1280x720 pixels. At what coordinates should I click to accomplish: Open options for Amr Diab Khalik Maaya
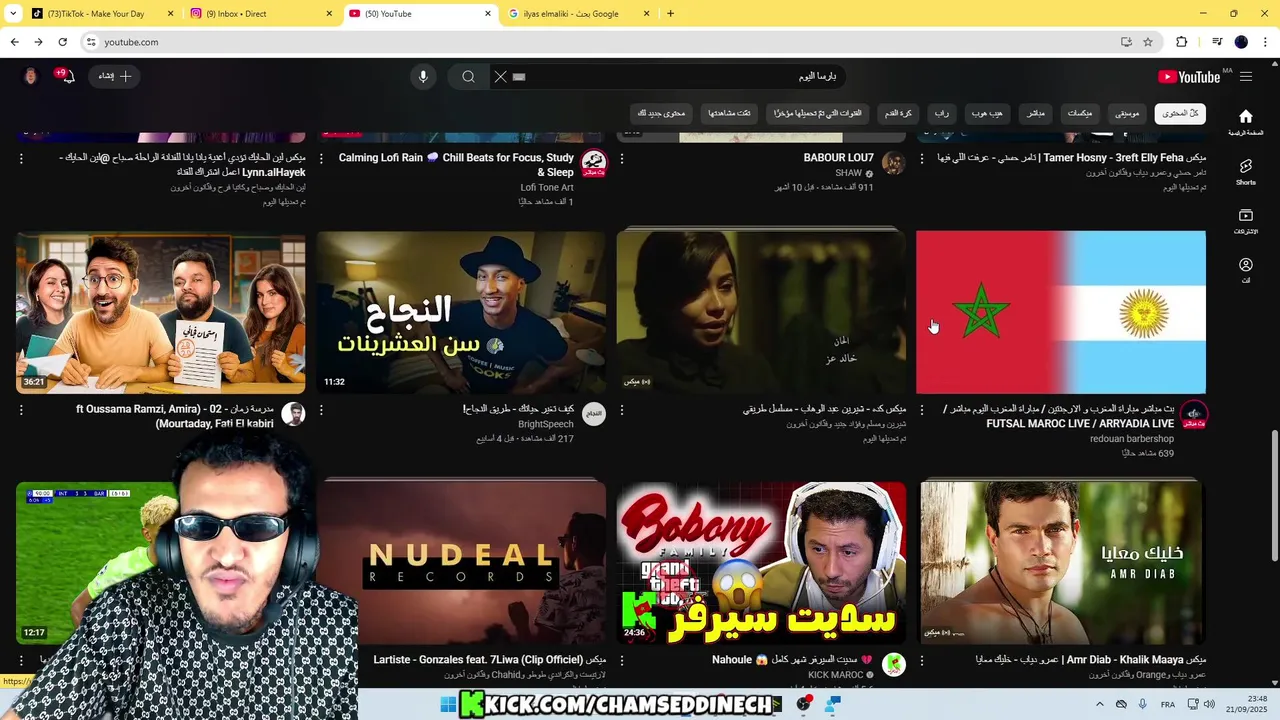[x=921, y=661]
